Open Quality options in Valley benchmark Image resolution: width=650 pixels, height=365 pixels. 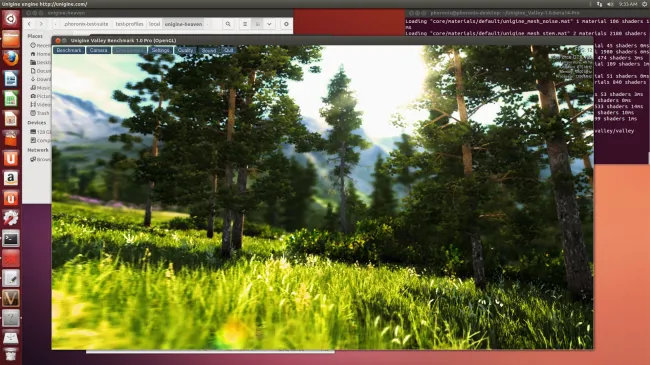click(185, 50)
